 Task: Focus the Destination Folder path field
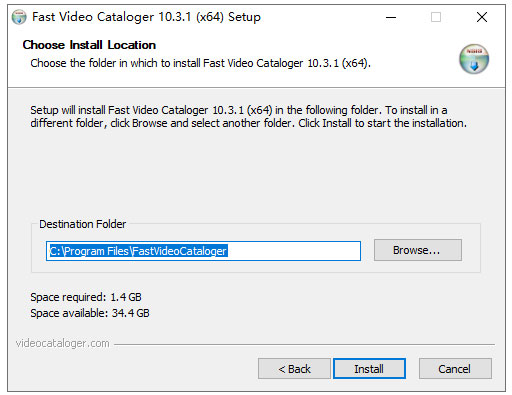[203, 251]
